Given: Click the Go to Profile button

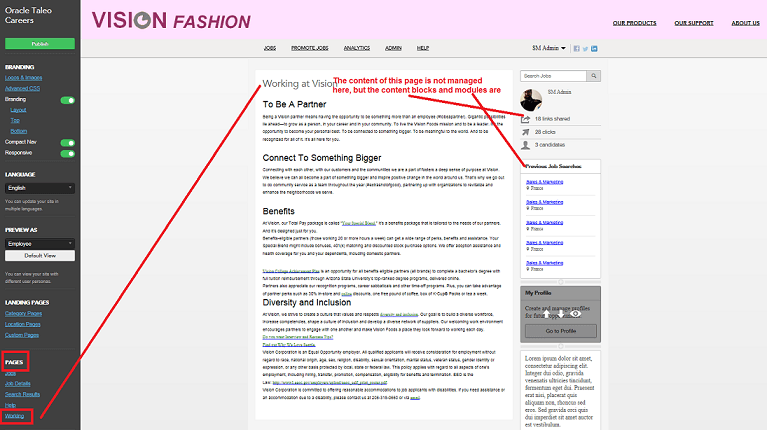Looking at the screenshot, I should coord(561,331).
